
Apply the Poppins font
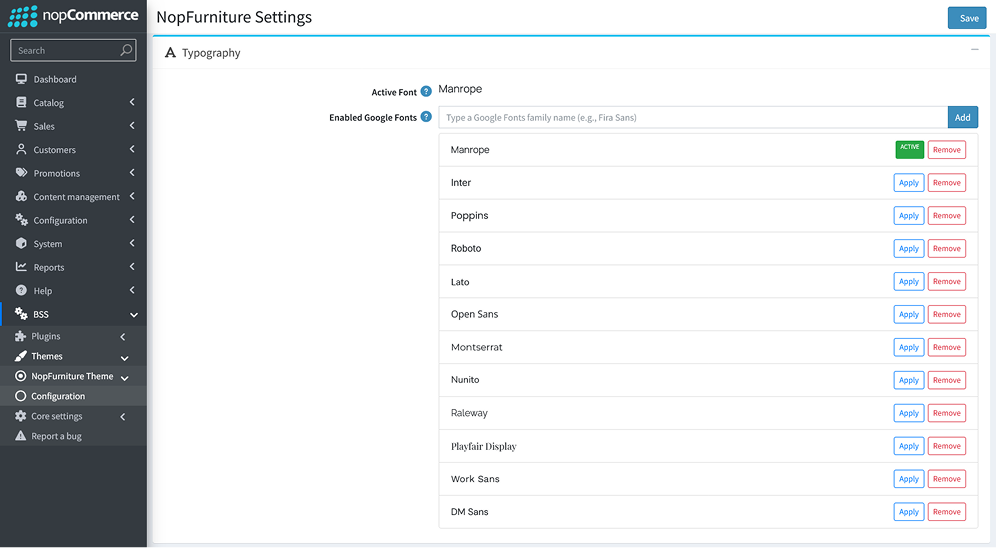908,215
